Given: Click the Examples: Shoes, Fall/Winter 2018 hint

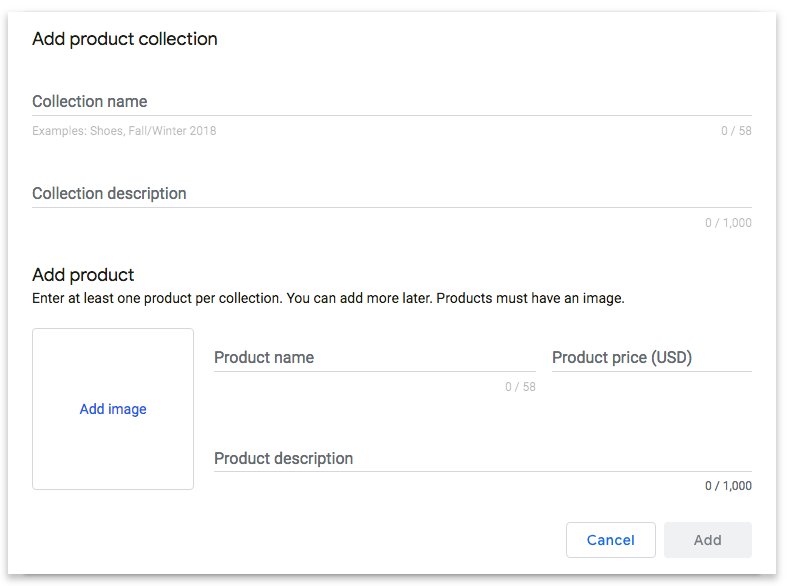Looking at the screenshot, I should (124, 131).
